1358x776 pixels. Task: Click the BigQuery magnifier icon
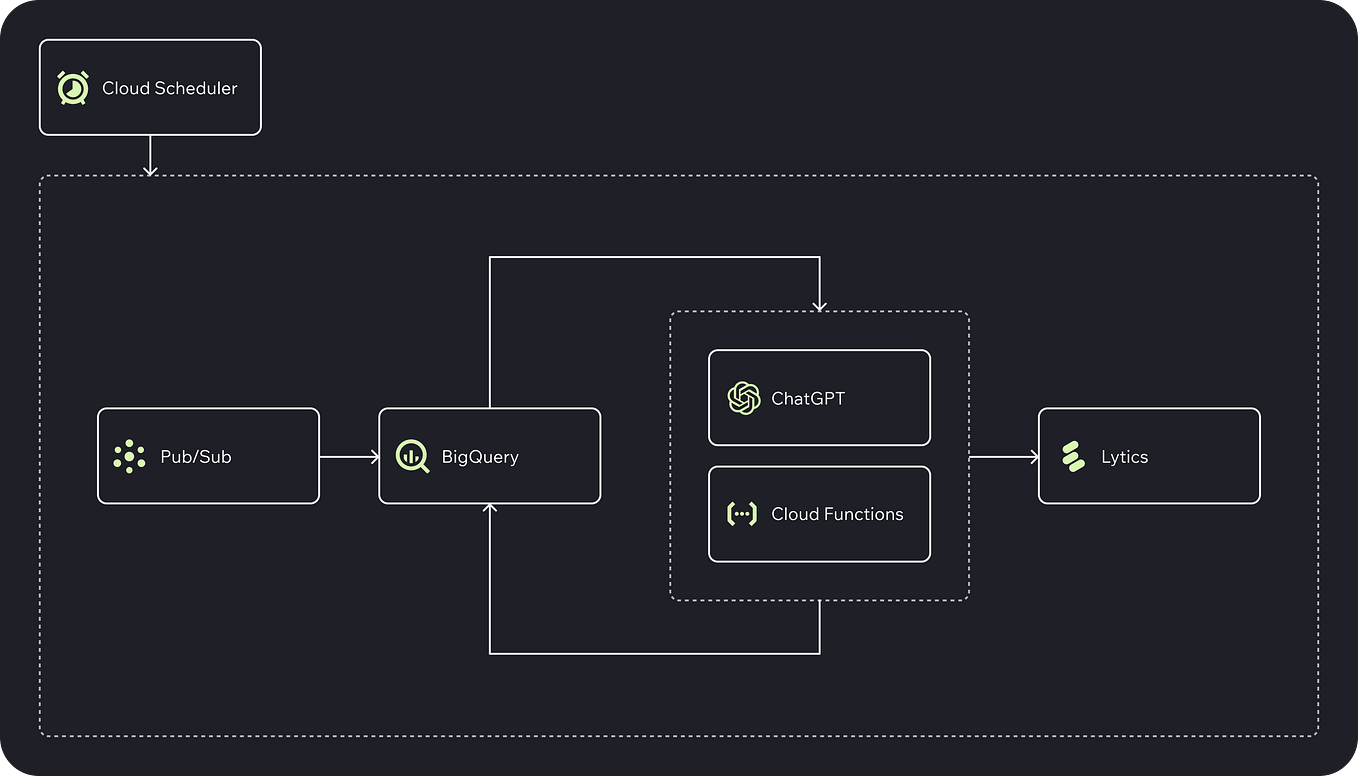412,456
